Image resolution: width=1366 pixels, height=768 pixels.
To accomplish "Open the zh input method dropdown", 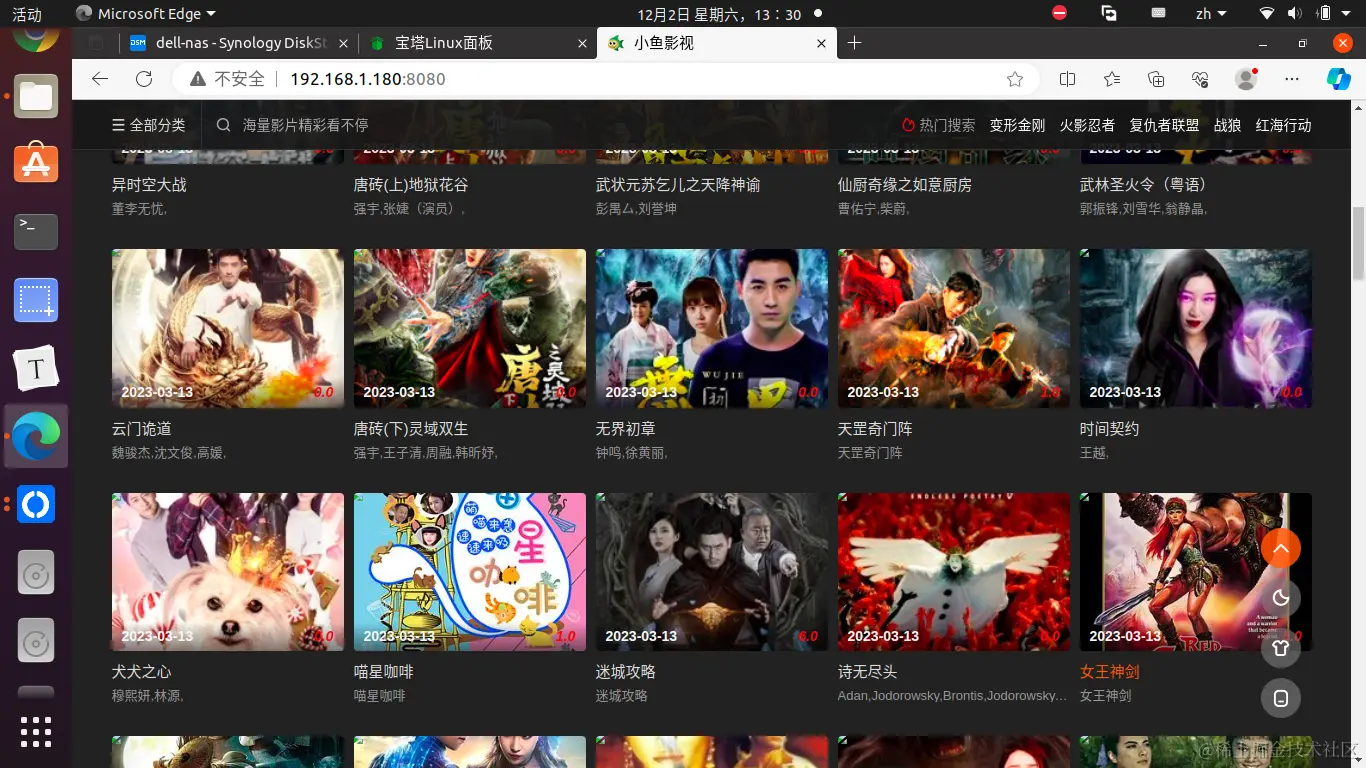I will coord(1209,14).
